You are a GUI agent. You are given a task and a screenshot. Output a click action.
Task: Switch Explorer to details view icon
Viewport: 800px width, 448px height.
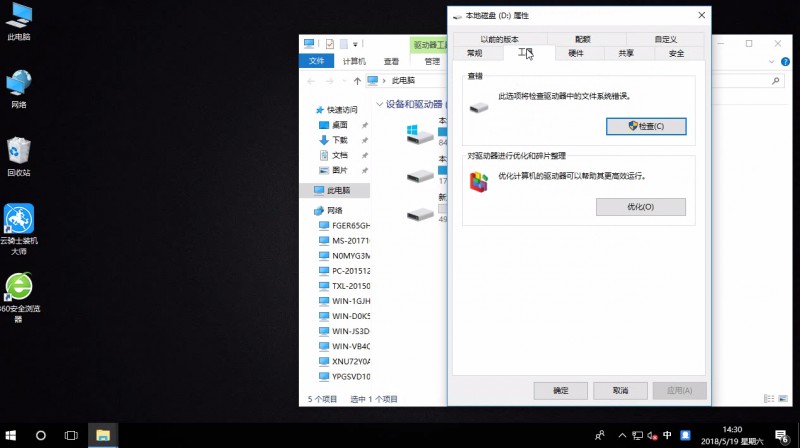coord(769,399)
